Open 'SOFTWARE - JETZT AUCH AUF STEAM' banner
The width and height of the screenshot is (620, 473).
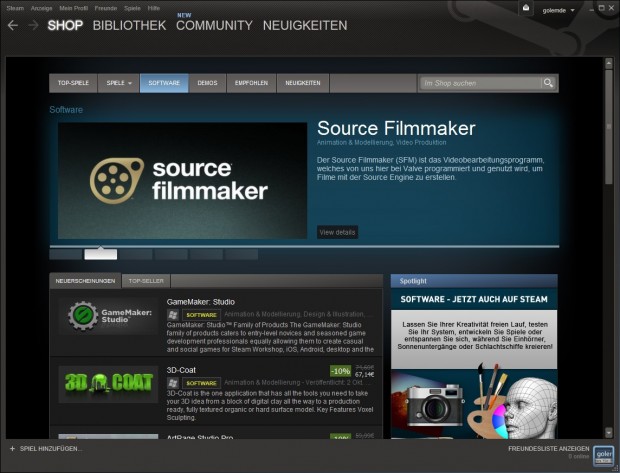(474, 299)
